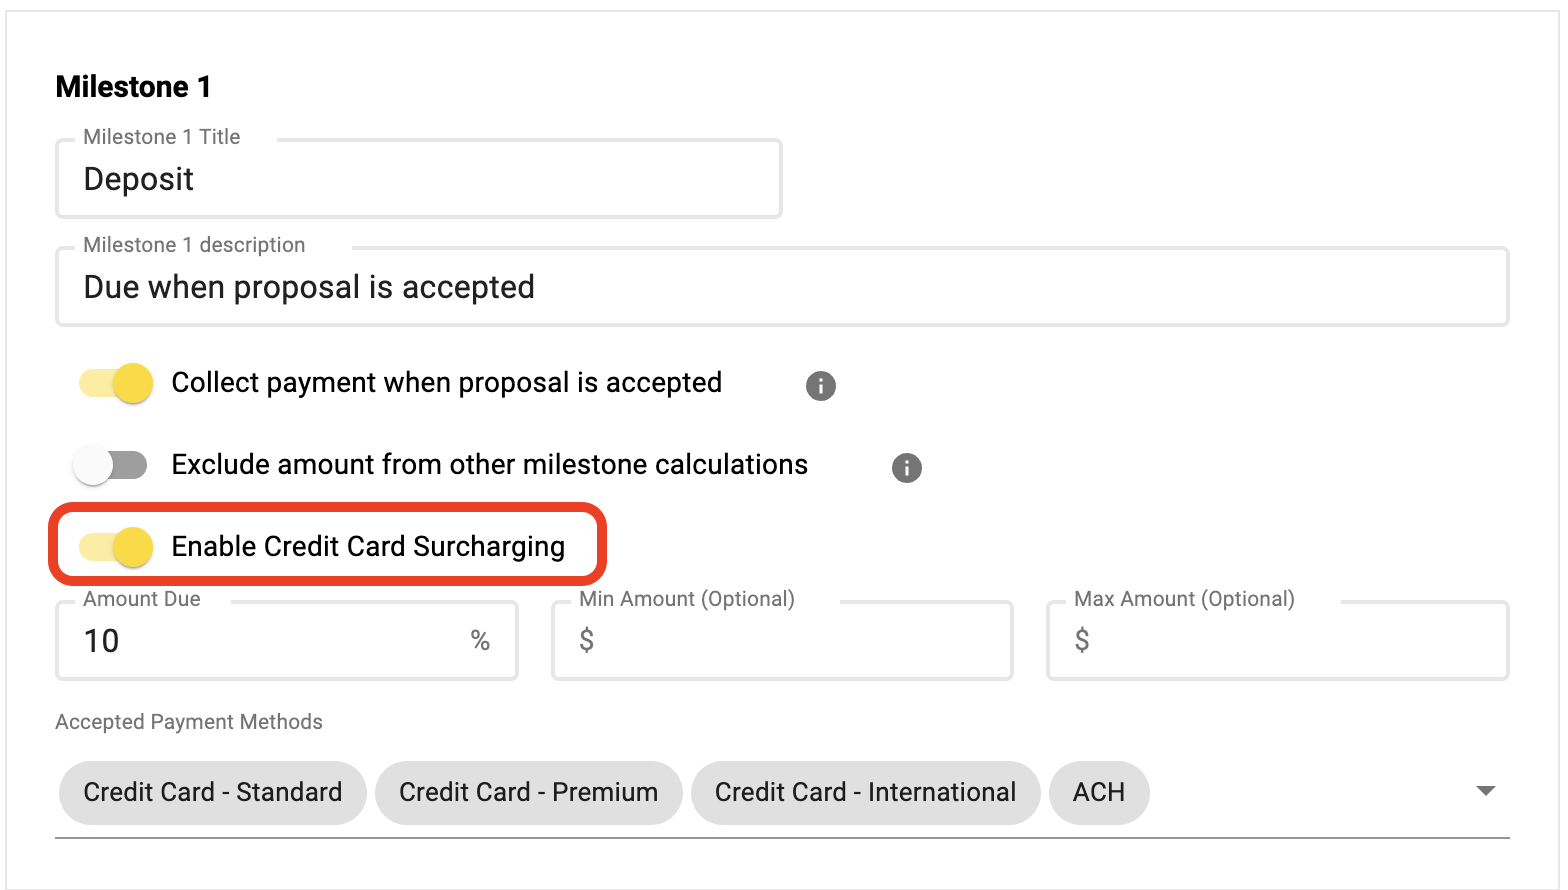1568x890 pixels.
Task: Click the Accepted Payment Methods label
Action: click(189, 722)
